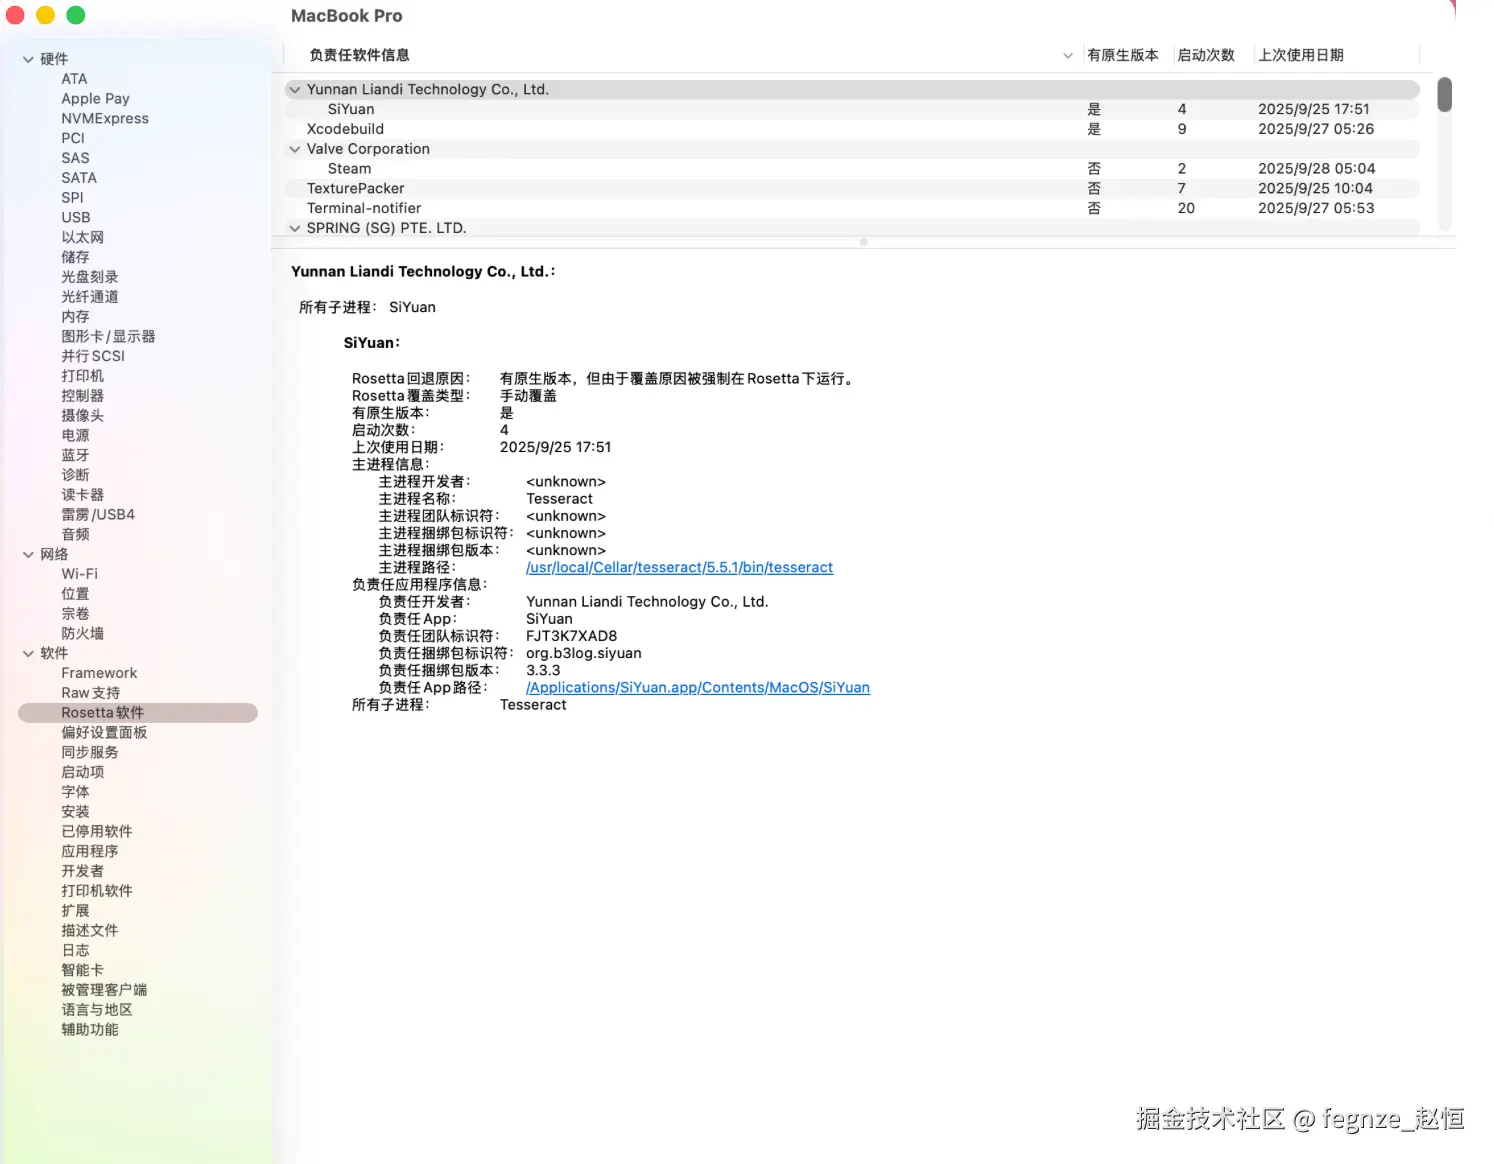Select 诊断 sidebar item
Viewport: 1494px width, 1164px height.
[x=75, y=475]
